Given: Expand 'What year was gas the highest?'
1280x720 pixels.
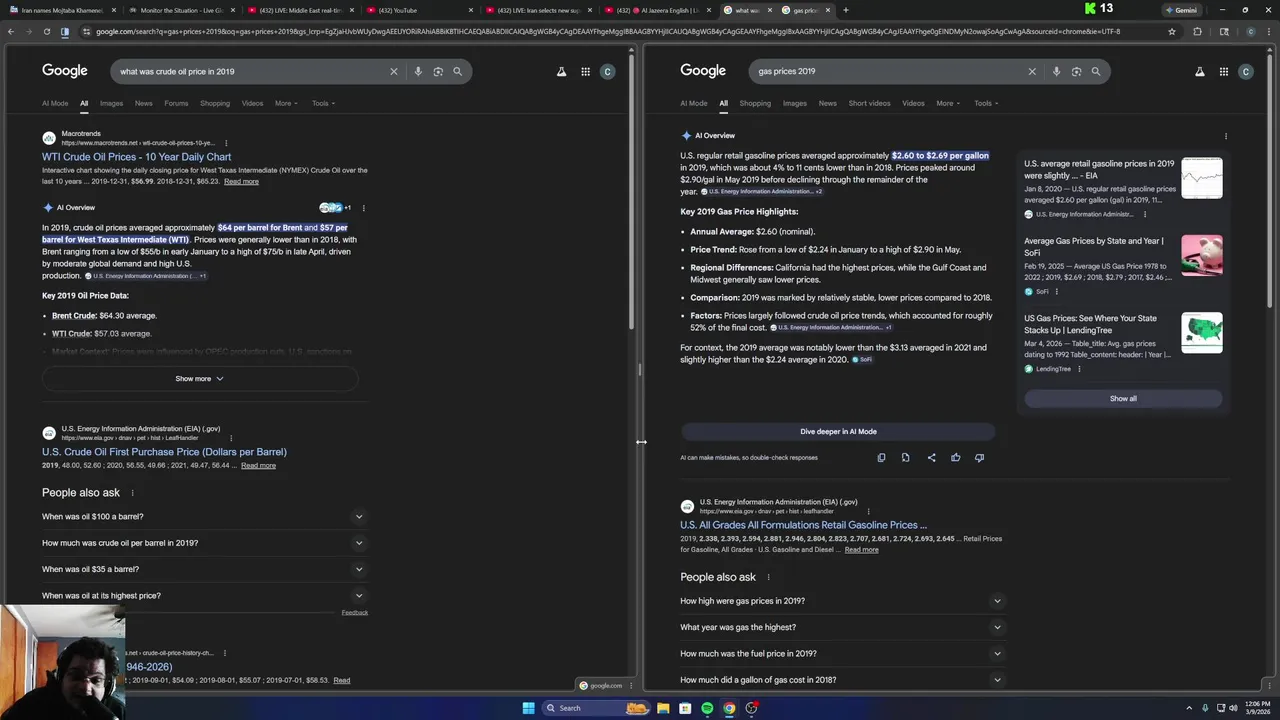Looking at the screenshot, I should click(x=842, y=627).
